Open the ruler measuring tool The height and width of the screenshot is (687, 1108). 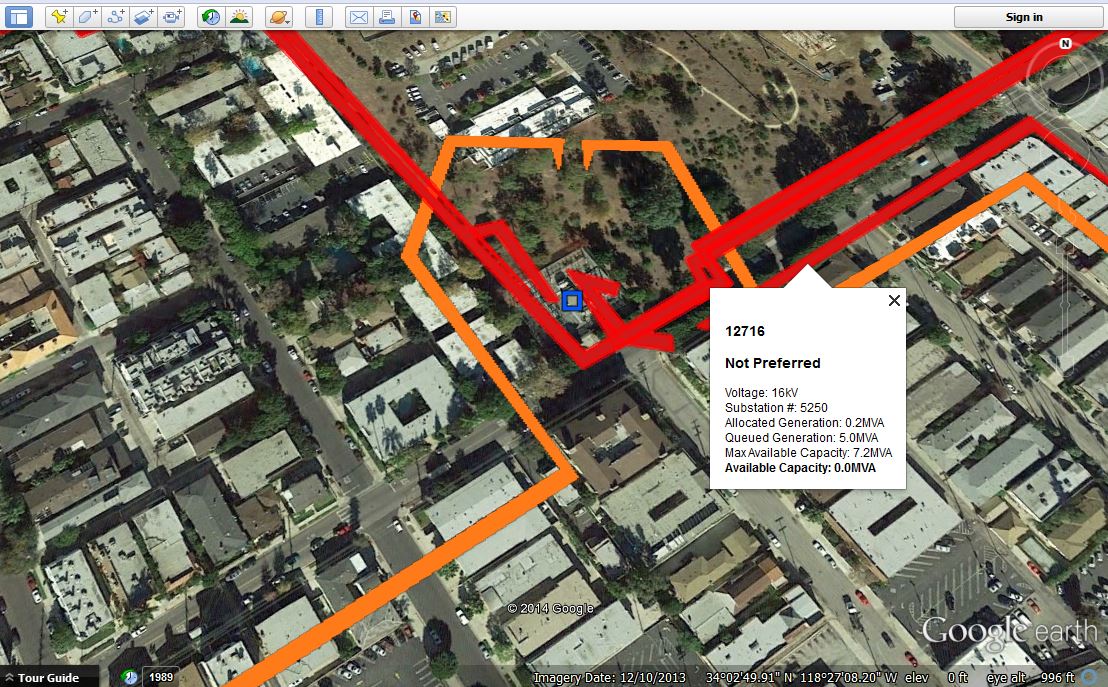(x=319, y=17)
